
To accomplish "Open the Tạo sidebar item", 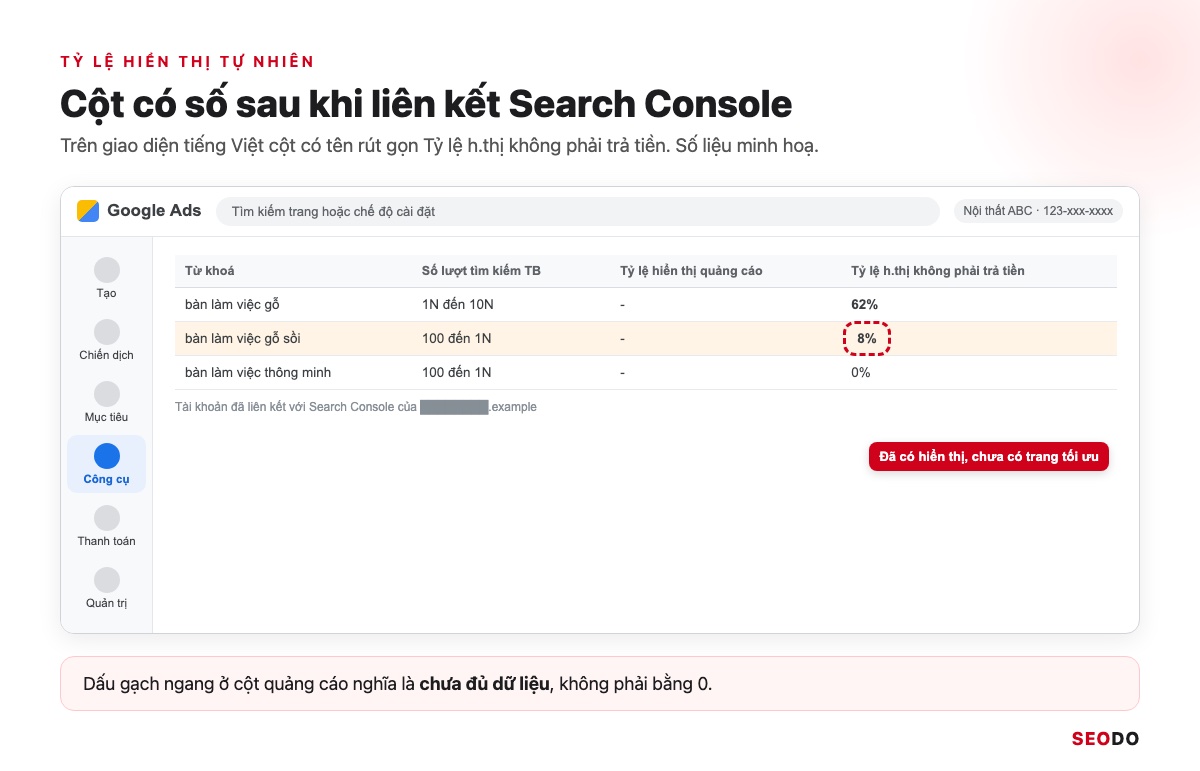I will pos(106,279).
